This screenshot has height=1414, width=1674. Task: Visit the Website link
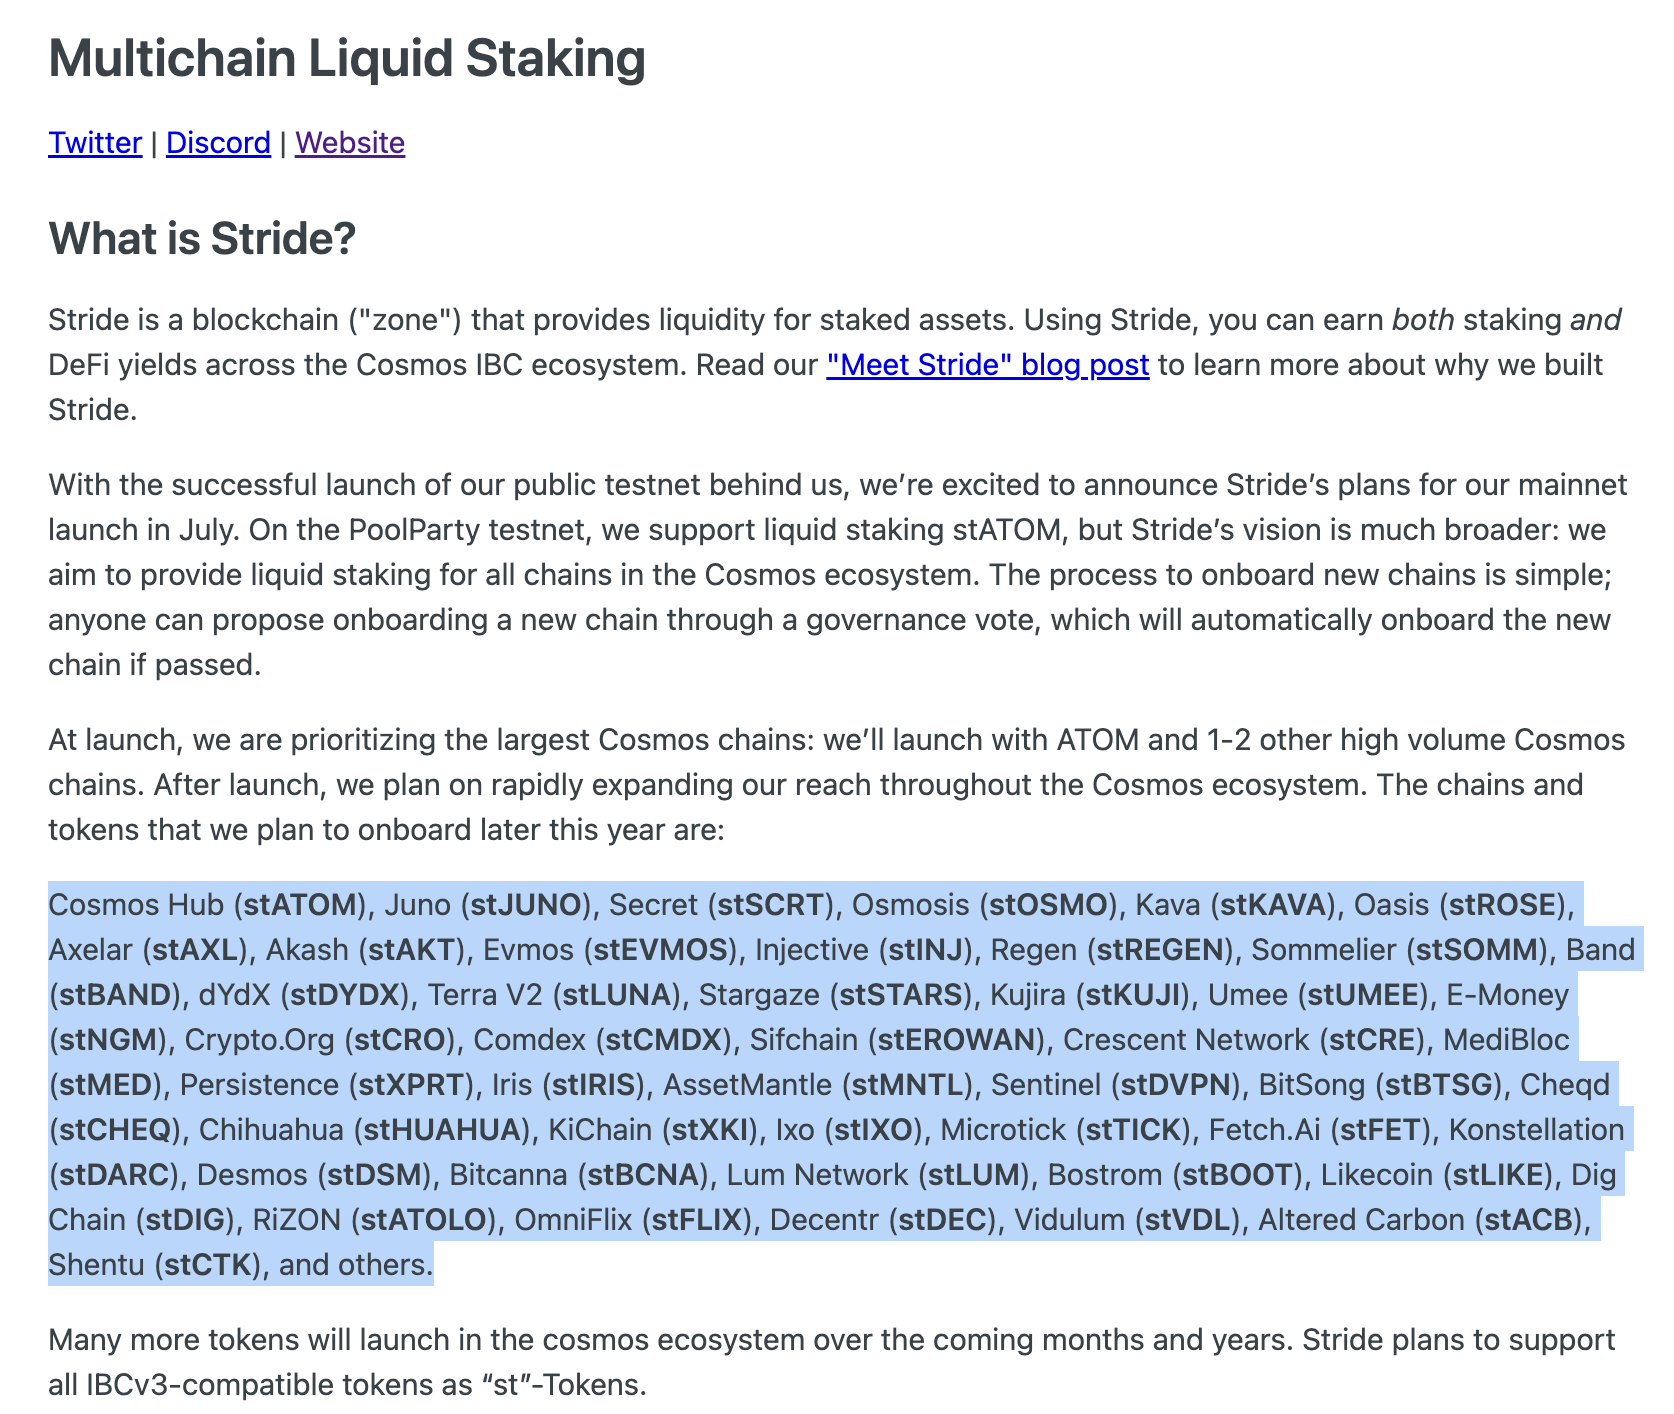click(350, 143)
